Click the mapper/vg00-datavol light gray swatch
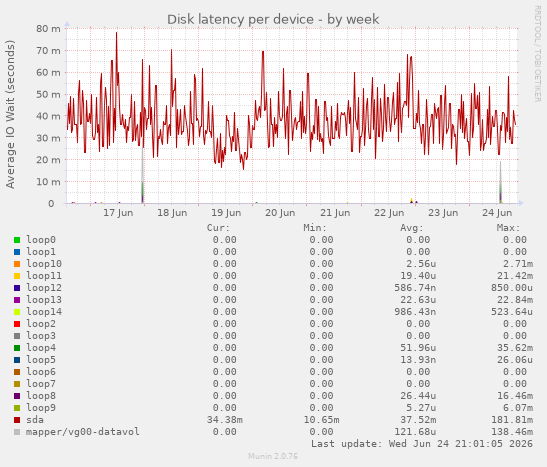This screenshot has height=467, width=547. coord(17,432)
